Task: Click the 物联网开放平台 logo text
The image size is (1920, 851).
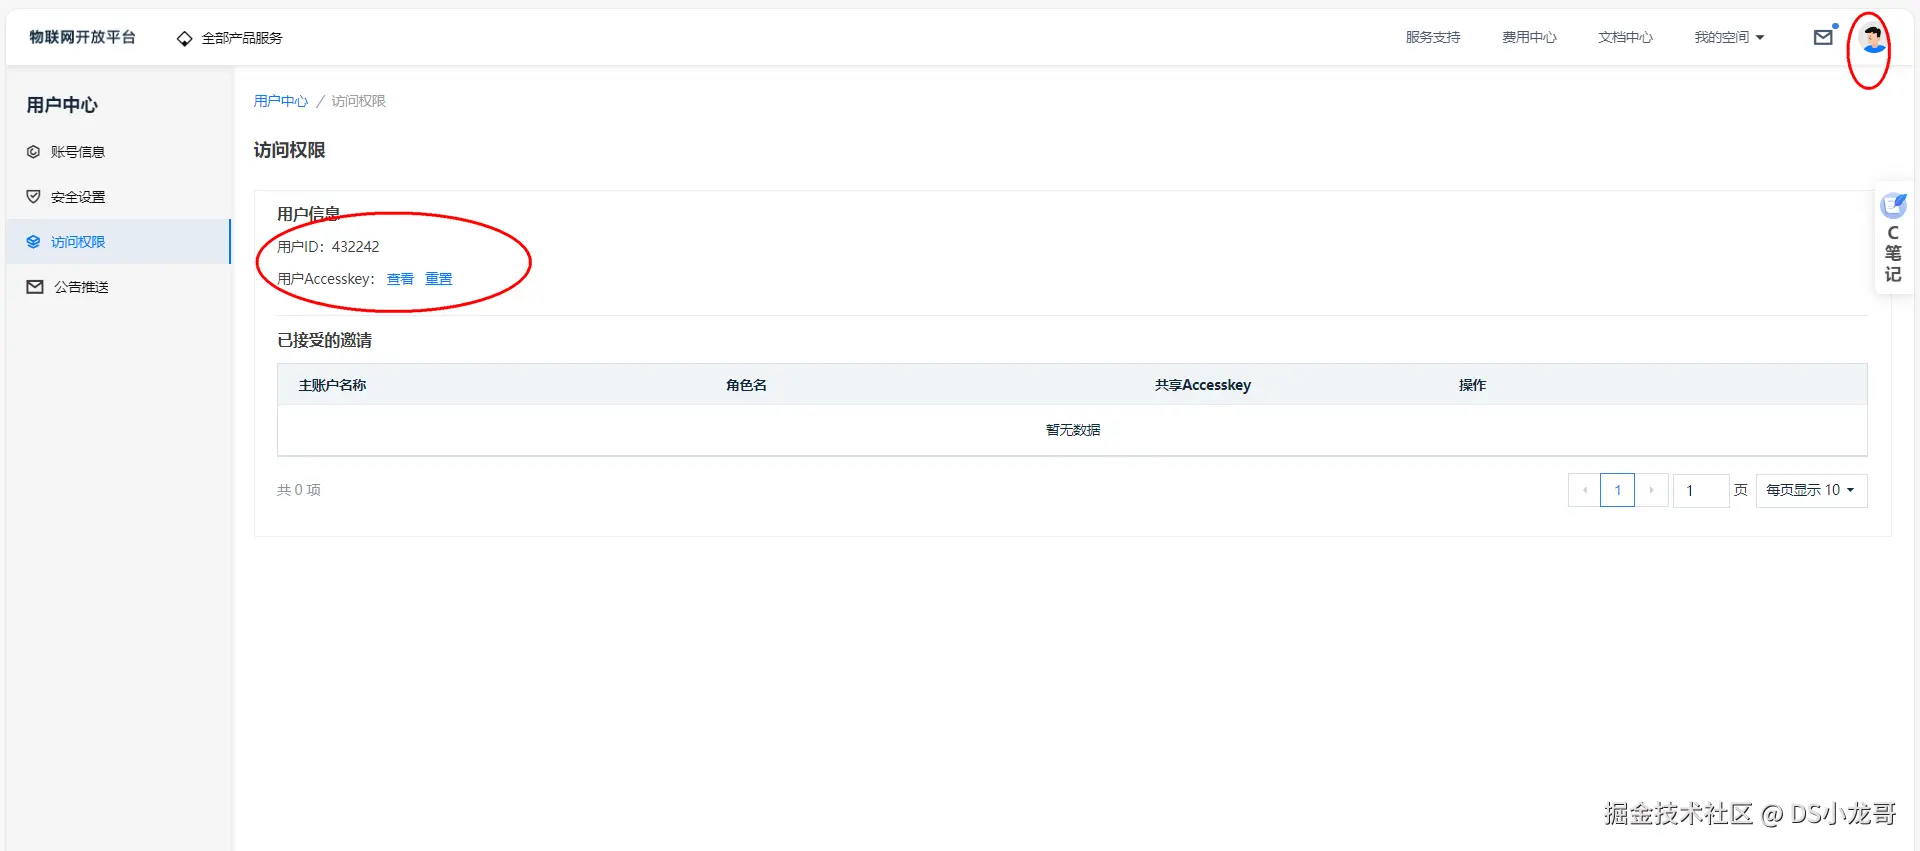Action: click(x=82, y=37)
